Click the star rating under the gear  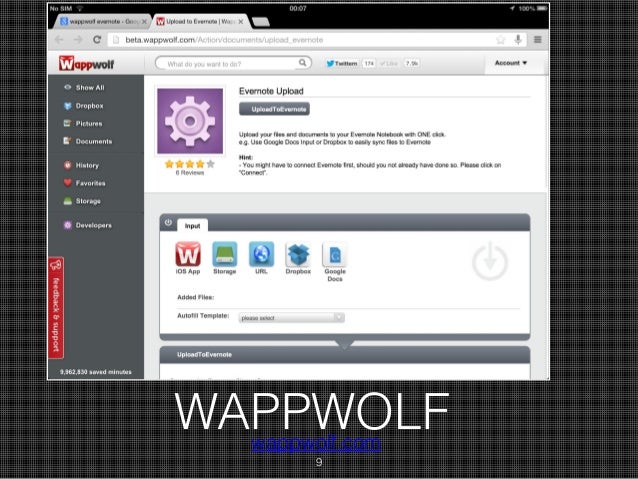coord(190,164)
